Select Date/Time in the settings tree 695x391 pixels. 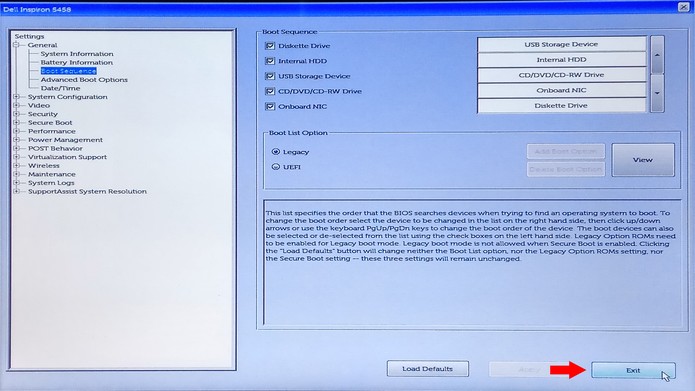coord(60,88)
